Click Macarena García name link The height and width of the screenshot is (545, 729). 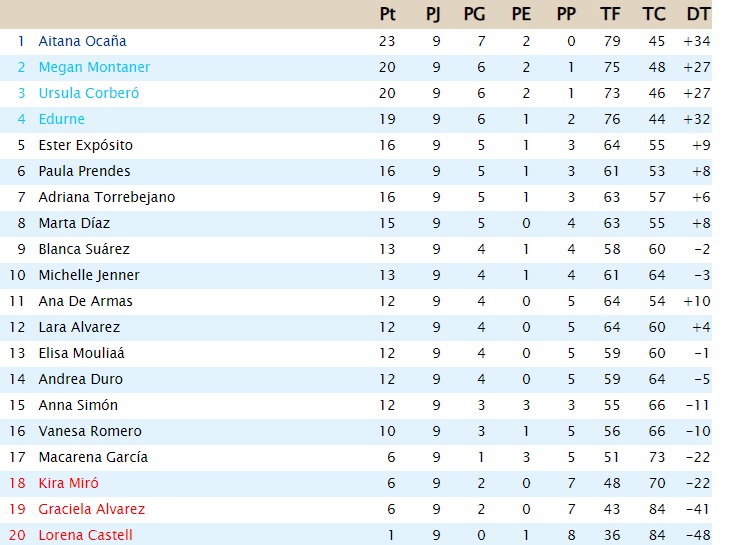click(x=93, y=457)
